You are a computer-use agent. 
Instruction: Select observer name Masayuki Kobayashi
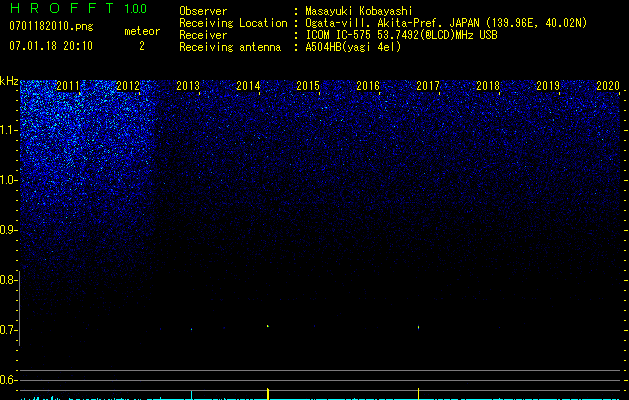pos(359,11)
